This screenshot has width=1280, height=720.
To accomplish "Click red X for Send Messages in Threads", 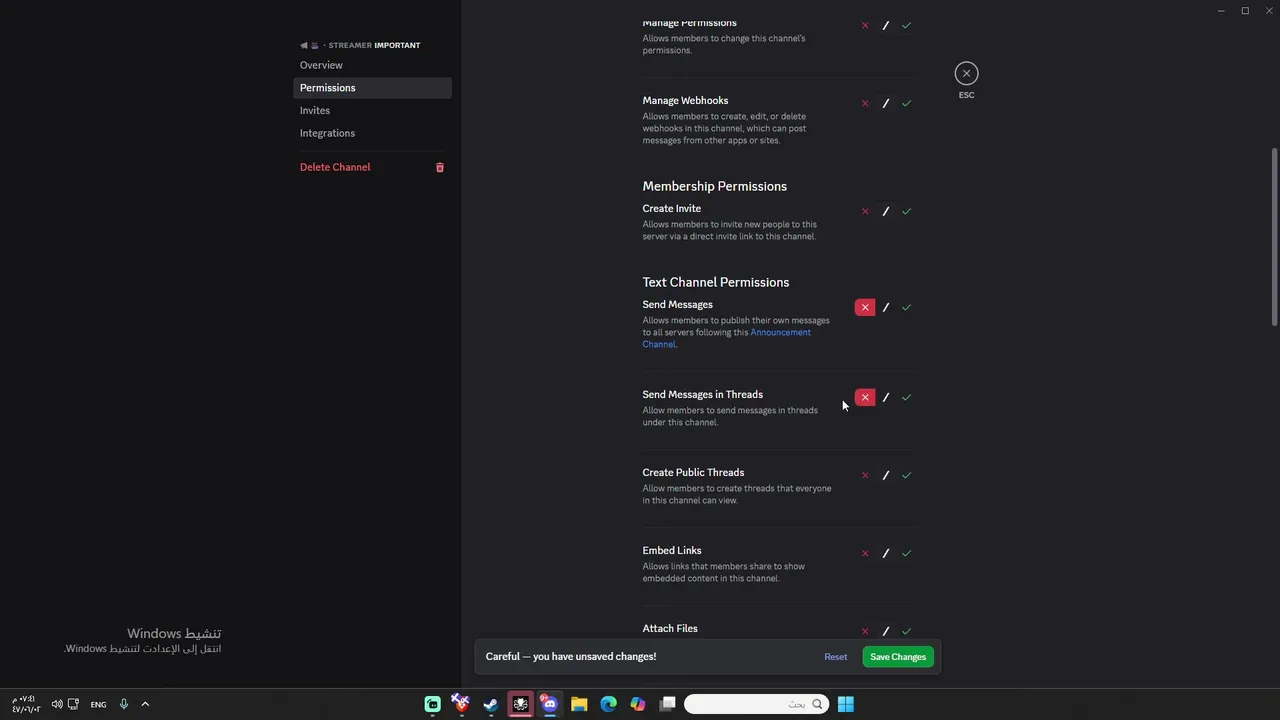I will tap(865, 397).
